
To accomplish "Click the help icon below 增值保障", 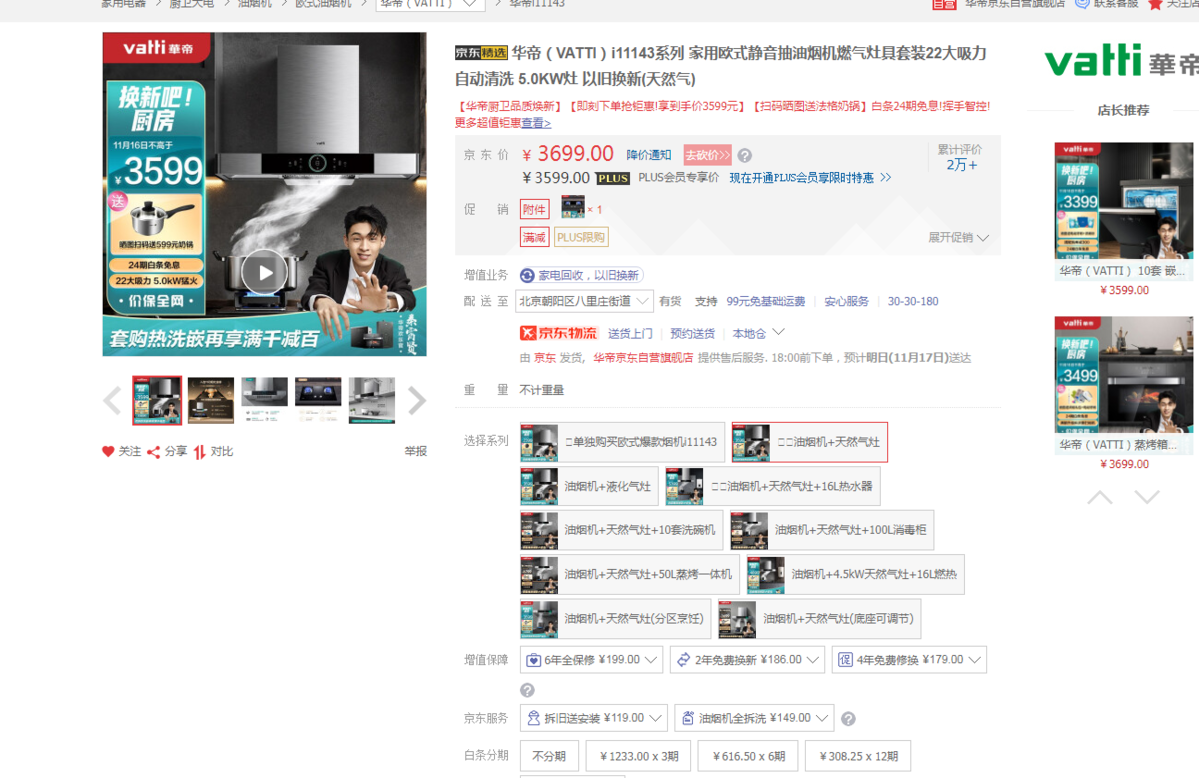I will click(x=528, y=690).
